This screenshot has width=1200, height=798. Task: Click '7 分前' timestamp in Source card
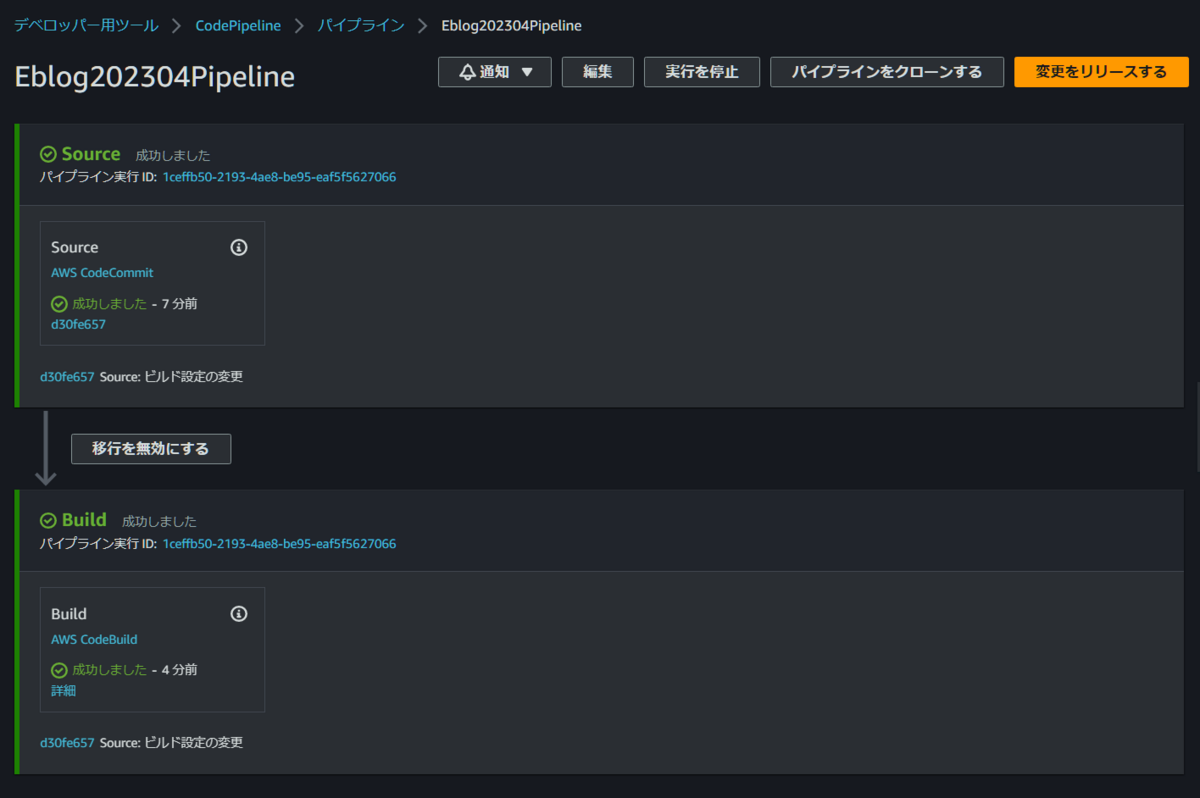(x=179, y=303)
